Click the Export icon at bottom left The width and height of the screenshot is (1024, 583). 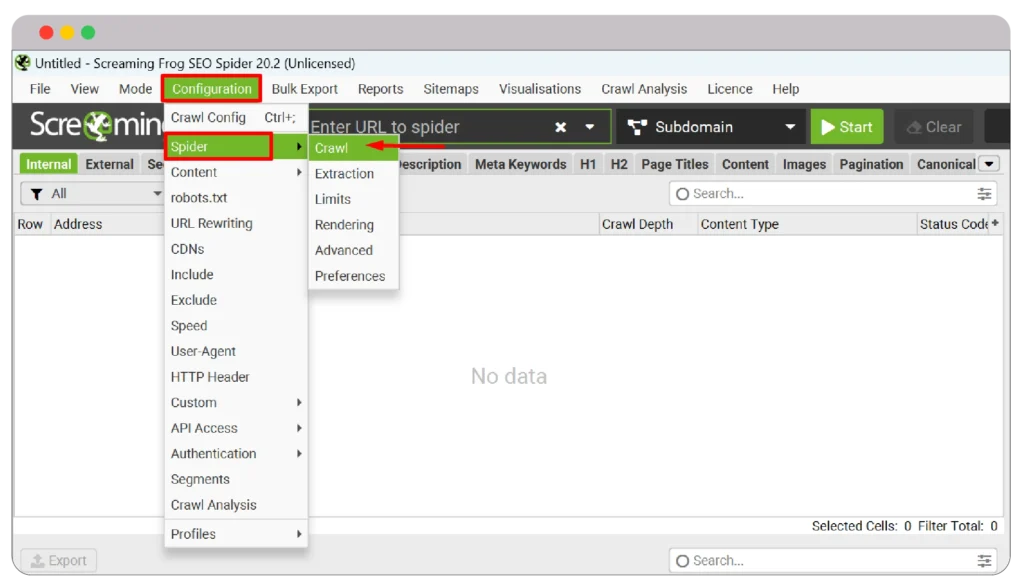37,560
